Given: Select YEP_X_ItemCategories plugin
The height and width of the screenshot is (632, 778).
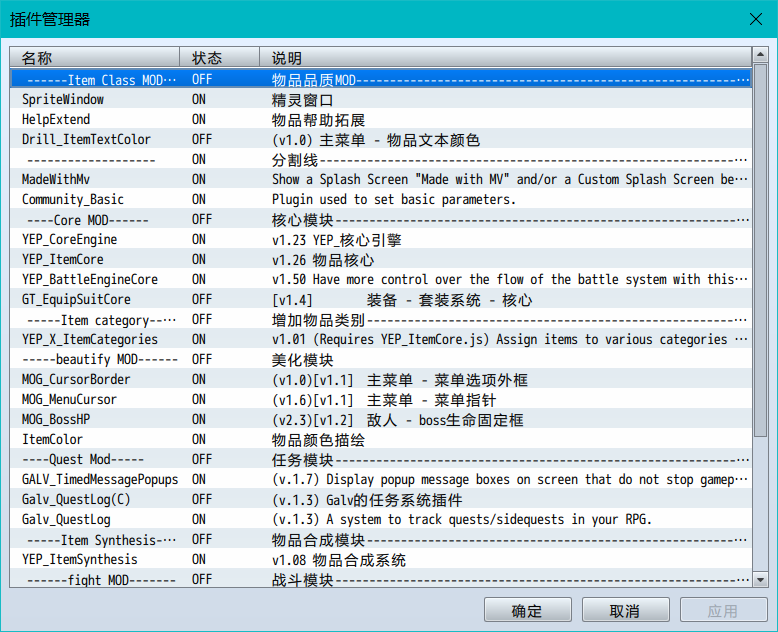Looking at the screenshot, I should tap(380, 339).
